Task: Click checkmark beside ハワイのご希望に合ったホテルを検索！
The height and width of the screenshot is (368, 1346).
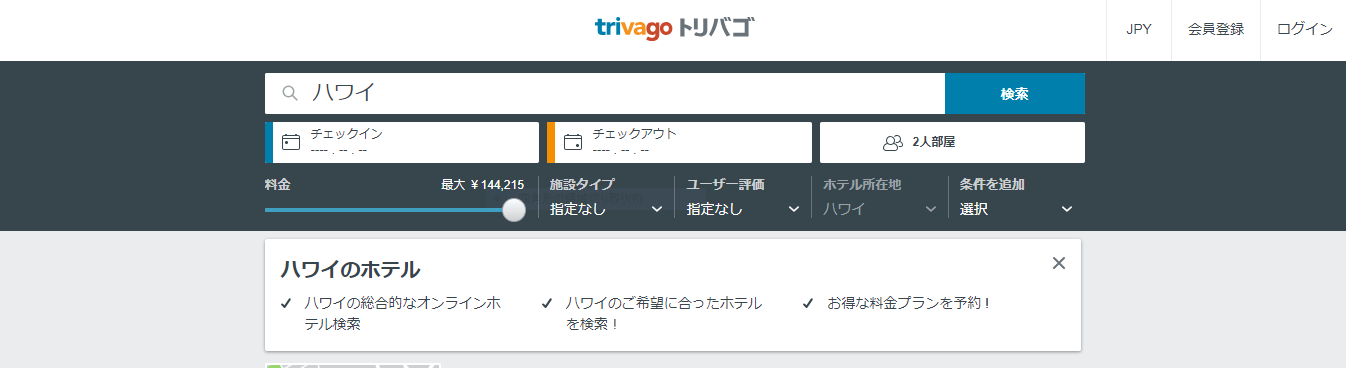Action: pyautogui.click(x=547, y=303)
